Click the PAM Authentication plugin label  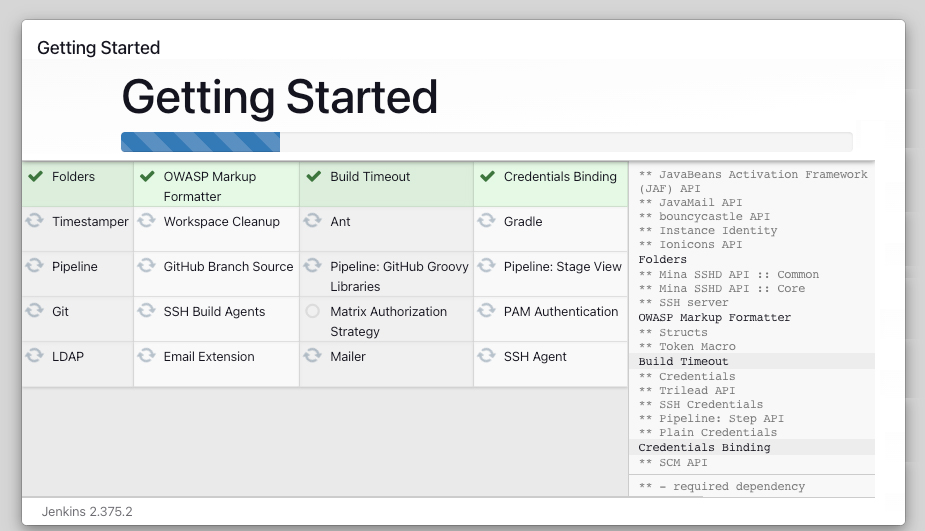560,312
